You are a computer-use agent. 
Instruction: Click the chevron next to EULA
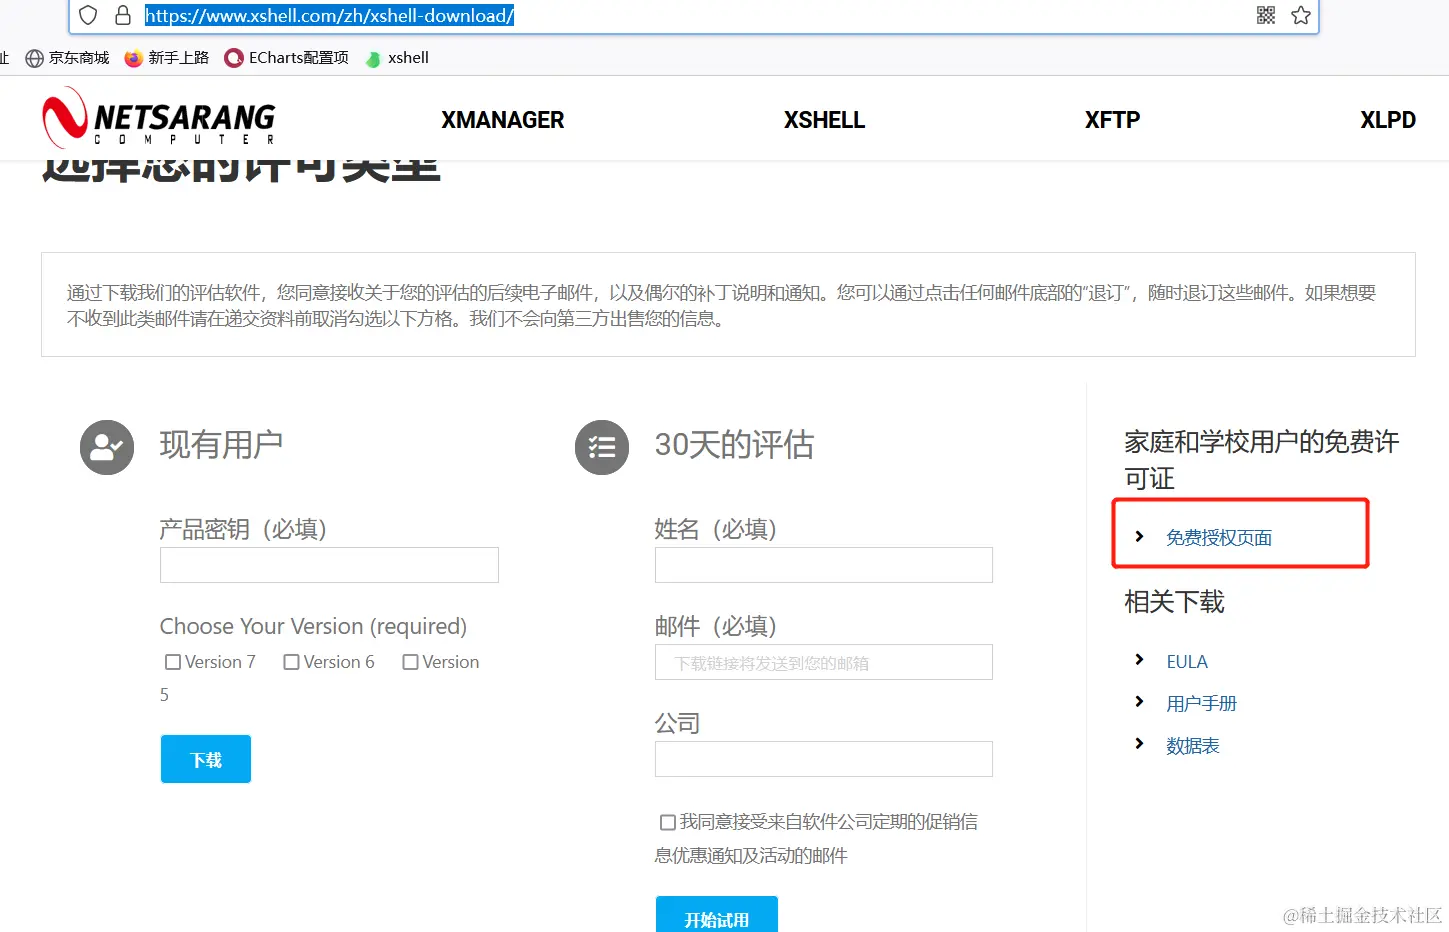click(1139, 660)
